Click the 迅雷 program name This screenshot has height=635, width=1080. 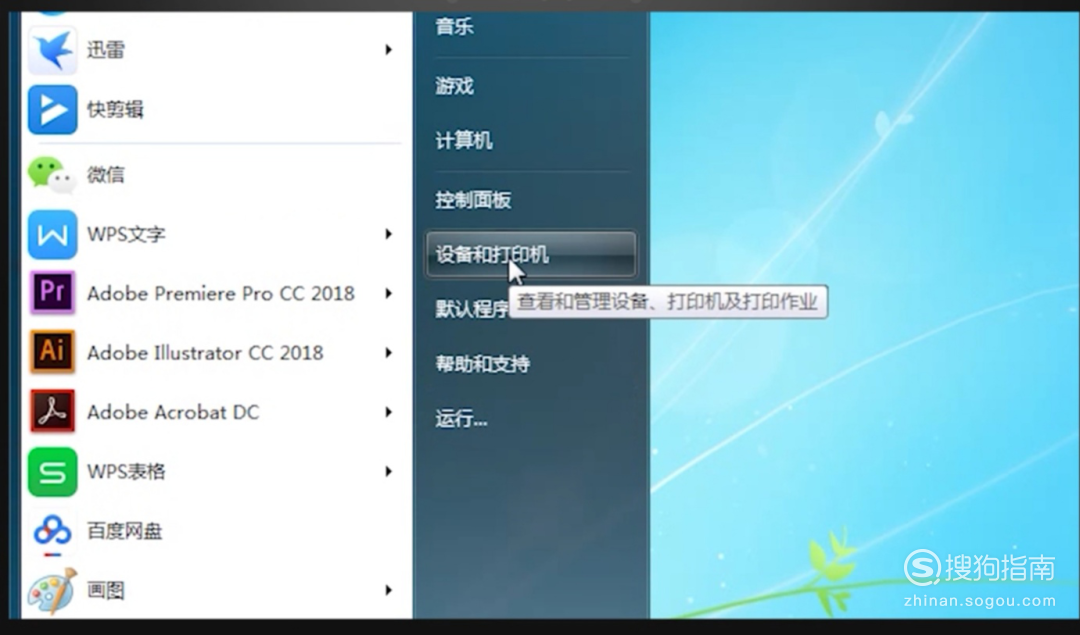click(x=106, y=50)
